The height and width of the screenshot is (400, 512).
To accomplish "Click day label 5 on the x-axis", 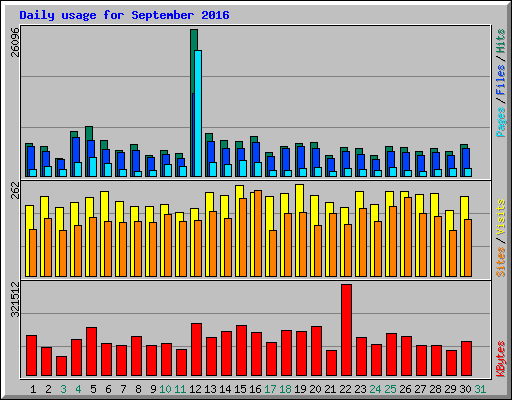I will point(93,389).
